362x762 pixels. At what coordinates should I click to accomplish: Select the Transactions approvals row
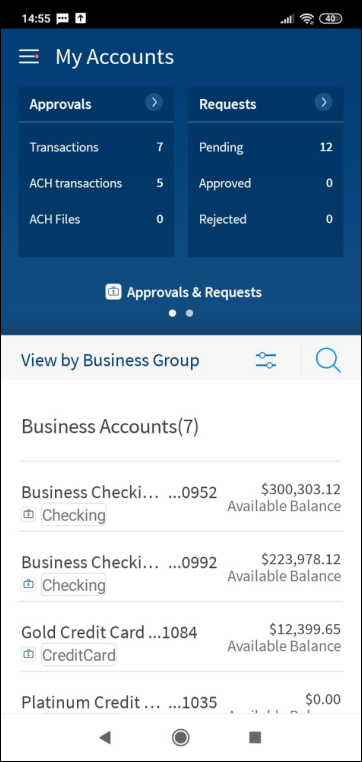pos(96,147)
